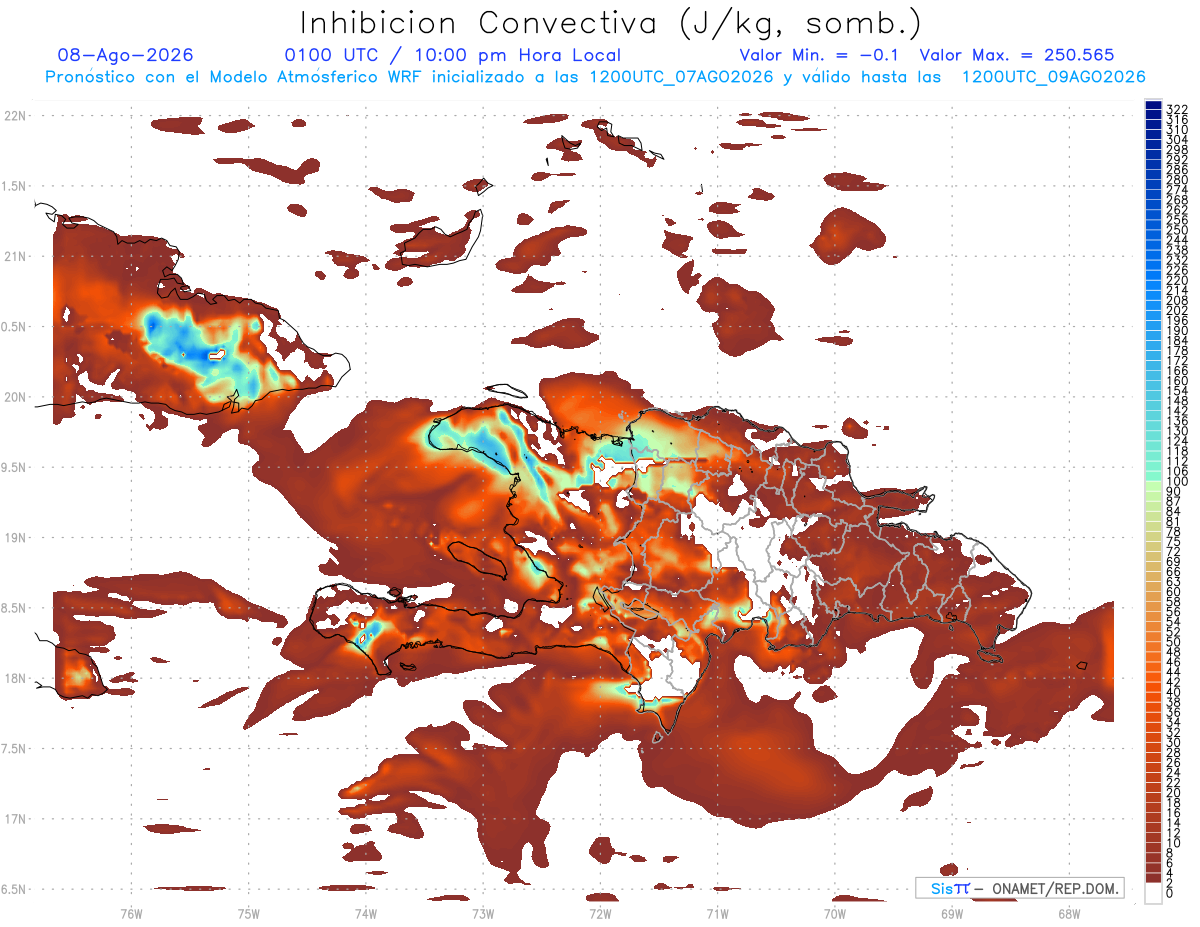The image size is (1200, 927).
Task: Click the darkest blue 322 colorbar swatch
Action: pyautogui.click(x=1153, y=107)
